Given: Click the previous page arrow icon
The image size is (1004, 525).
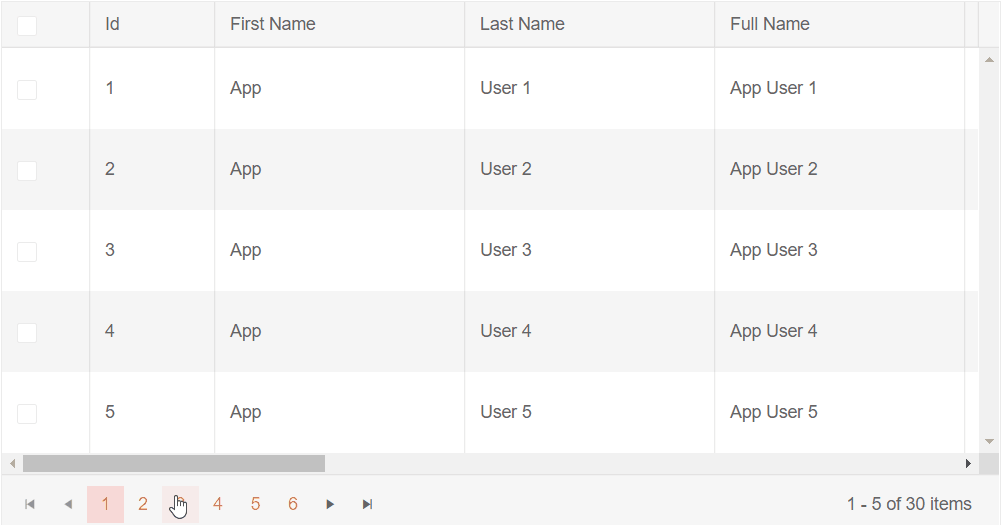Looking at the screenshot, I should pyautogui.click(x=68, y=505).
